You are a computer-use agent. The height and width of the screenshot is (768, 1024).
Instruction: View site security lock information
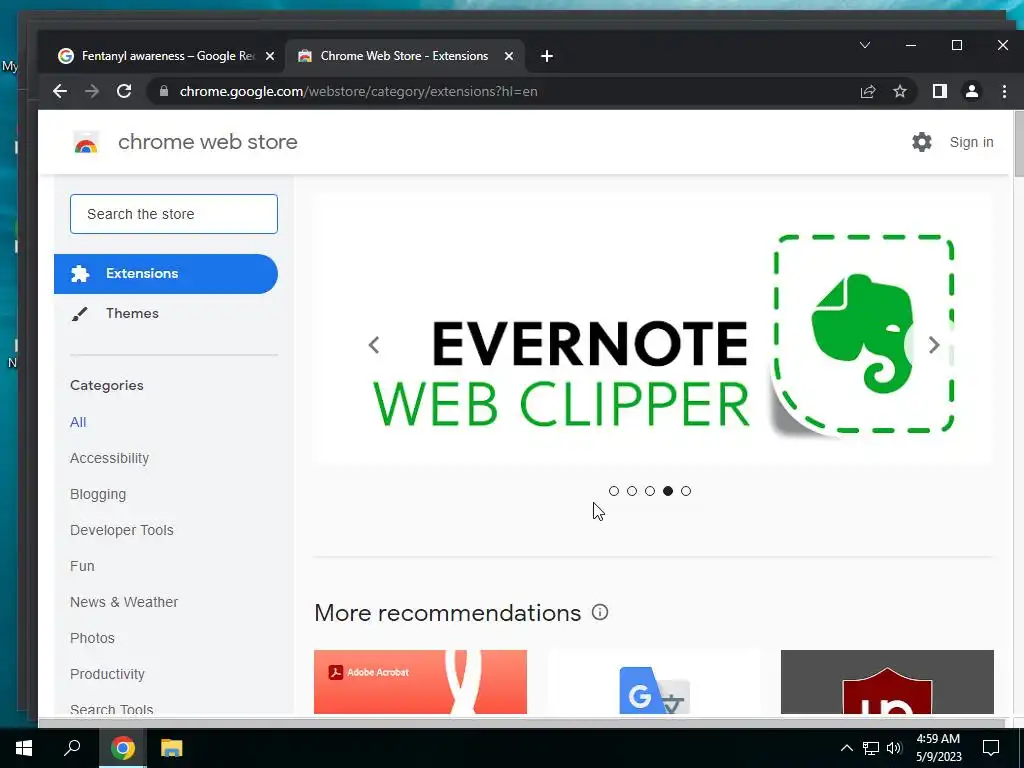[164, 91]
